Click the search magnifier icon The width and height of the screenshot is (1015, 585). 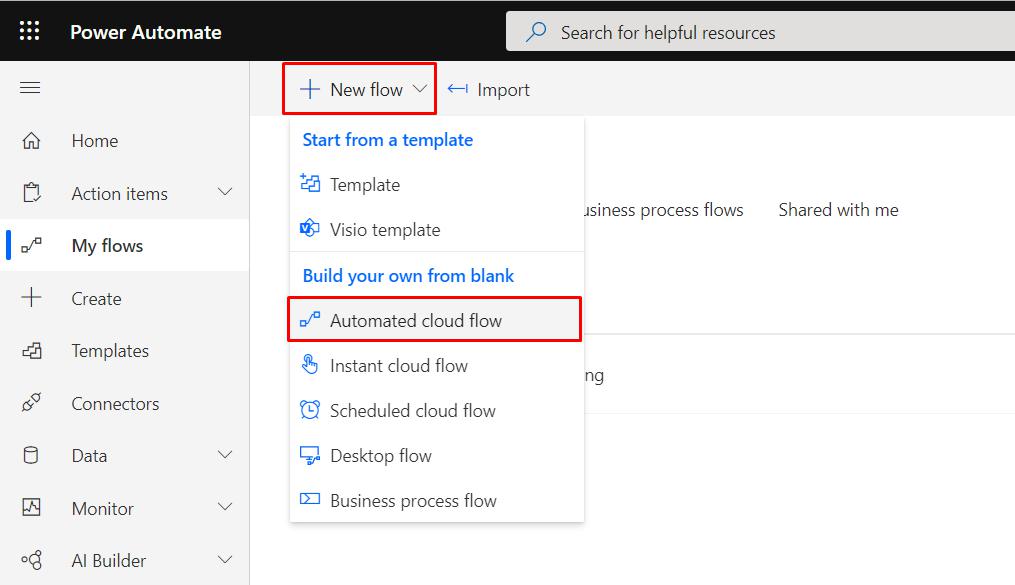point(536,32)
